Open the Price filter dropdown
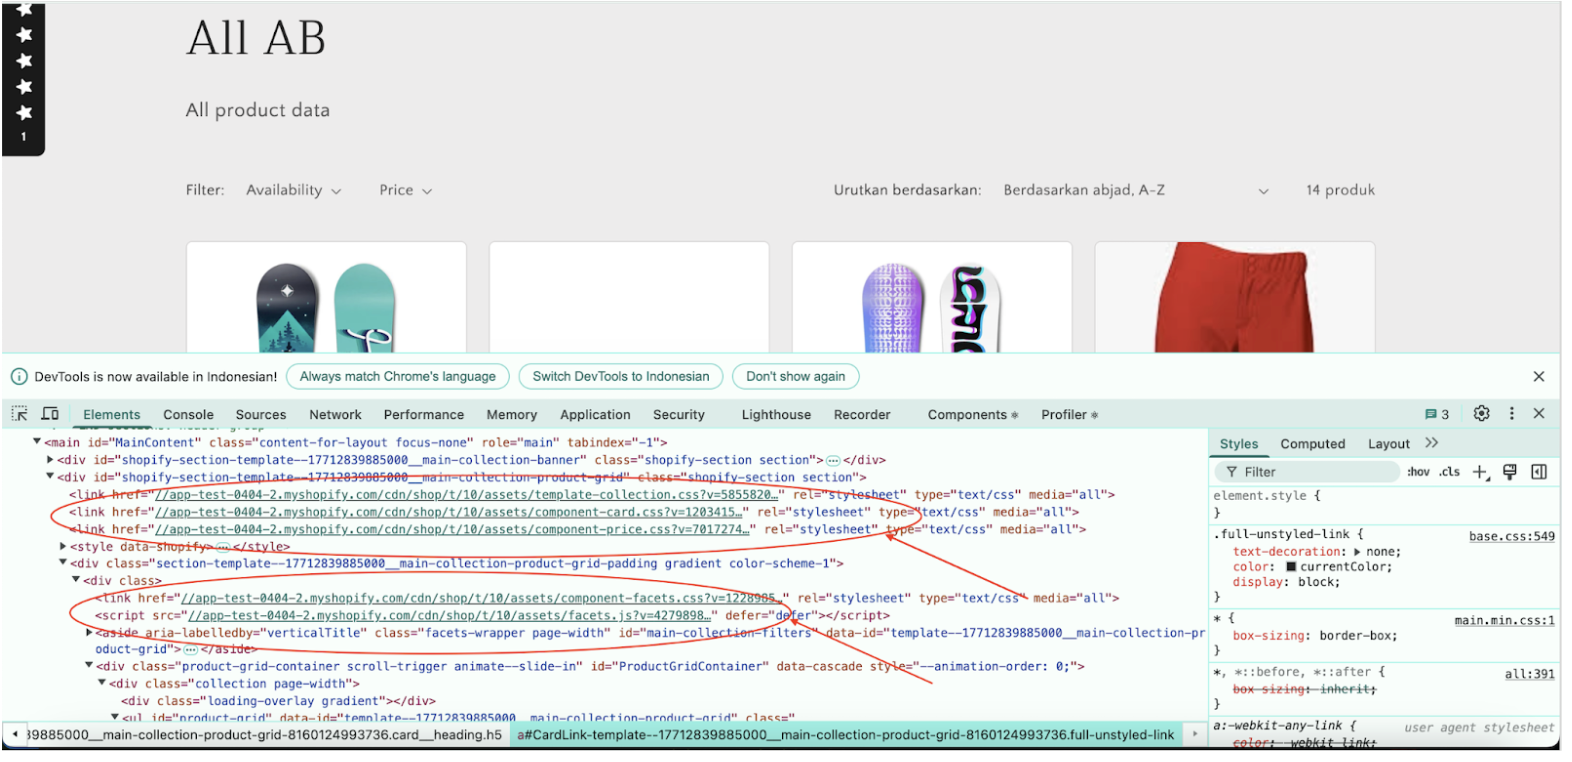The height and width of the screenshot is (762, 1572). coord(406,190)
